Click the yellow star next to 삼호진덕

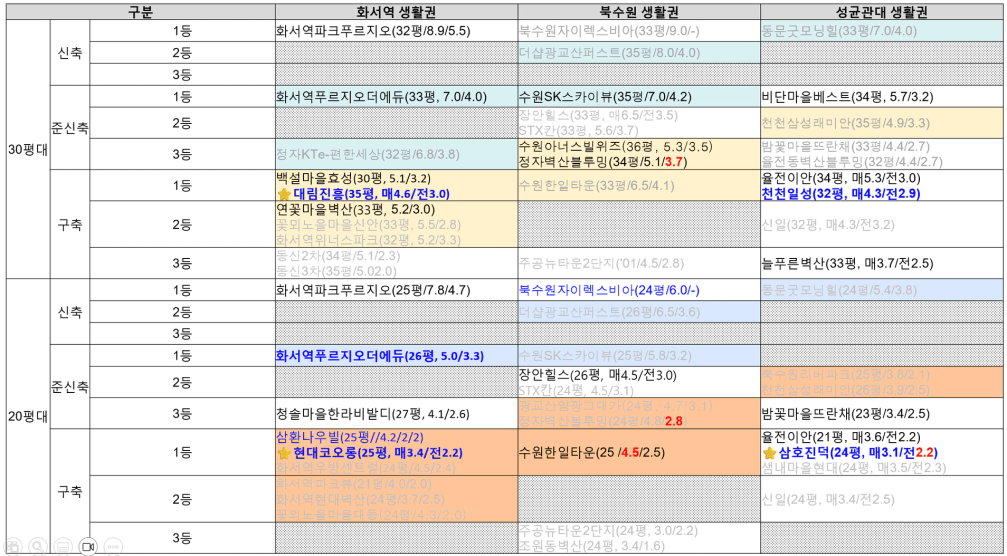[769, 453]
